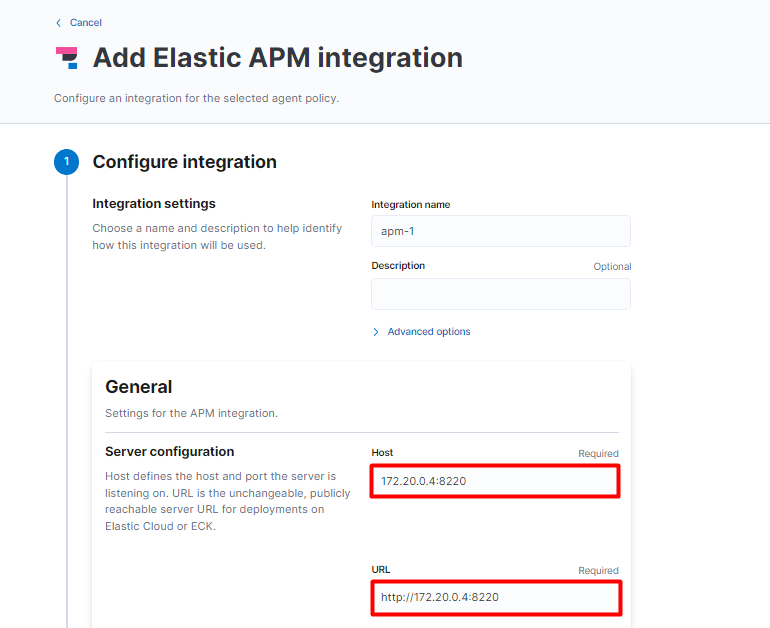Focus the Host field showing 172.20.0.4:8220
The image size is (770, 628).
tap(495, 481)
